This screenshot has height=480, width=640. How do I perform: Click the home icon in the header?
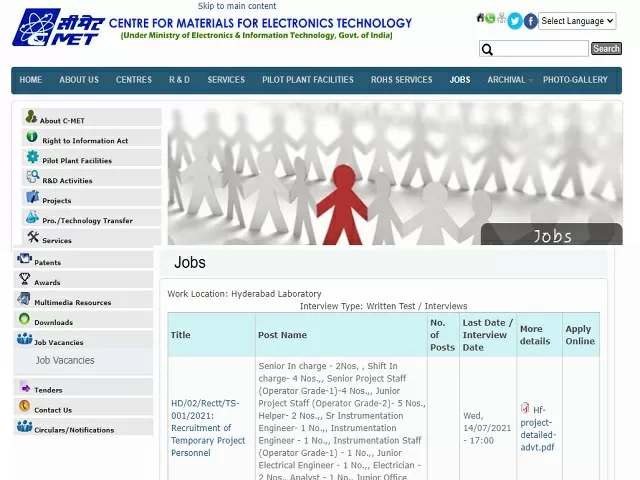point(480,18)
